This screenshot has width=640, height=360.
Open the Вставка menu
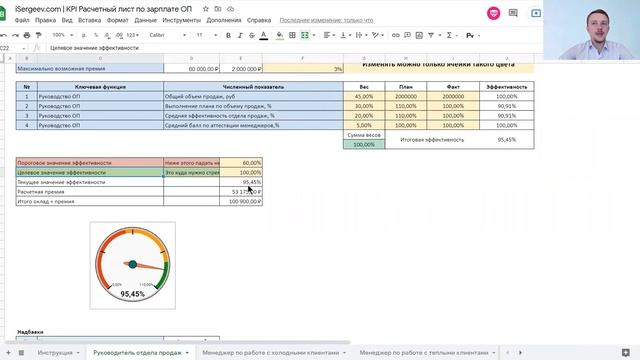click(x=89, y=20)
